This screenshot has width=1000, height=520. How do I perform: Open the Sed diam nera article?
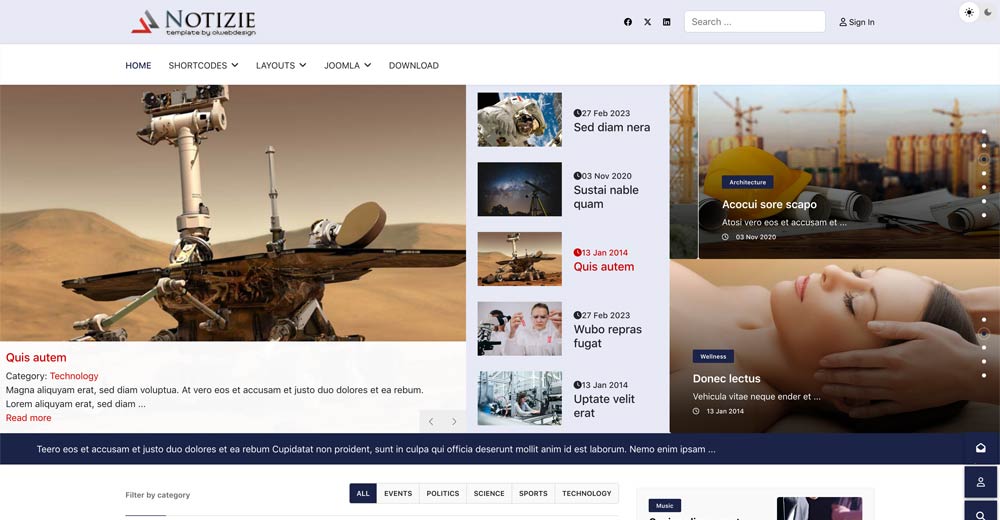click(612, 127)
